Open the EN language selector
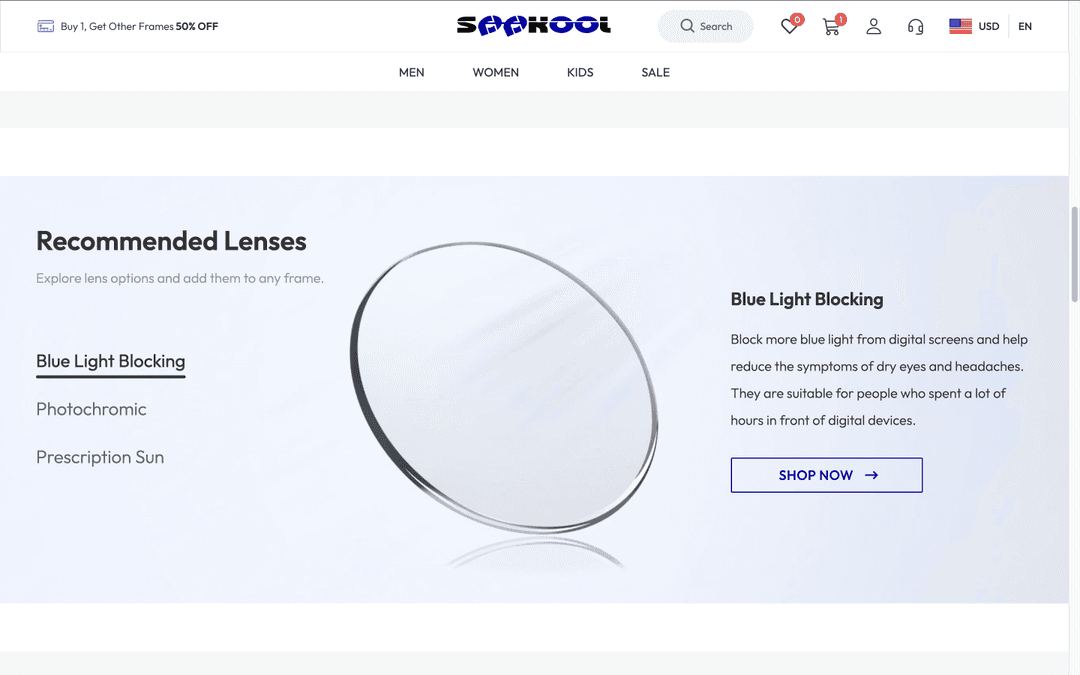The image size is (1080, 675). [x=1025, y=26]
